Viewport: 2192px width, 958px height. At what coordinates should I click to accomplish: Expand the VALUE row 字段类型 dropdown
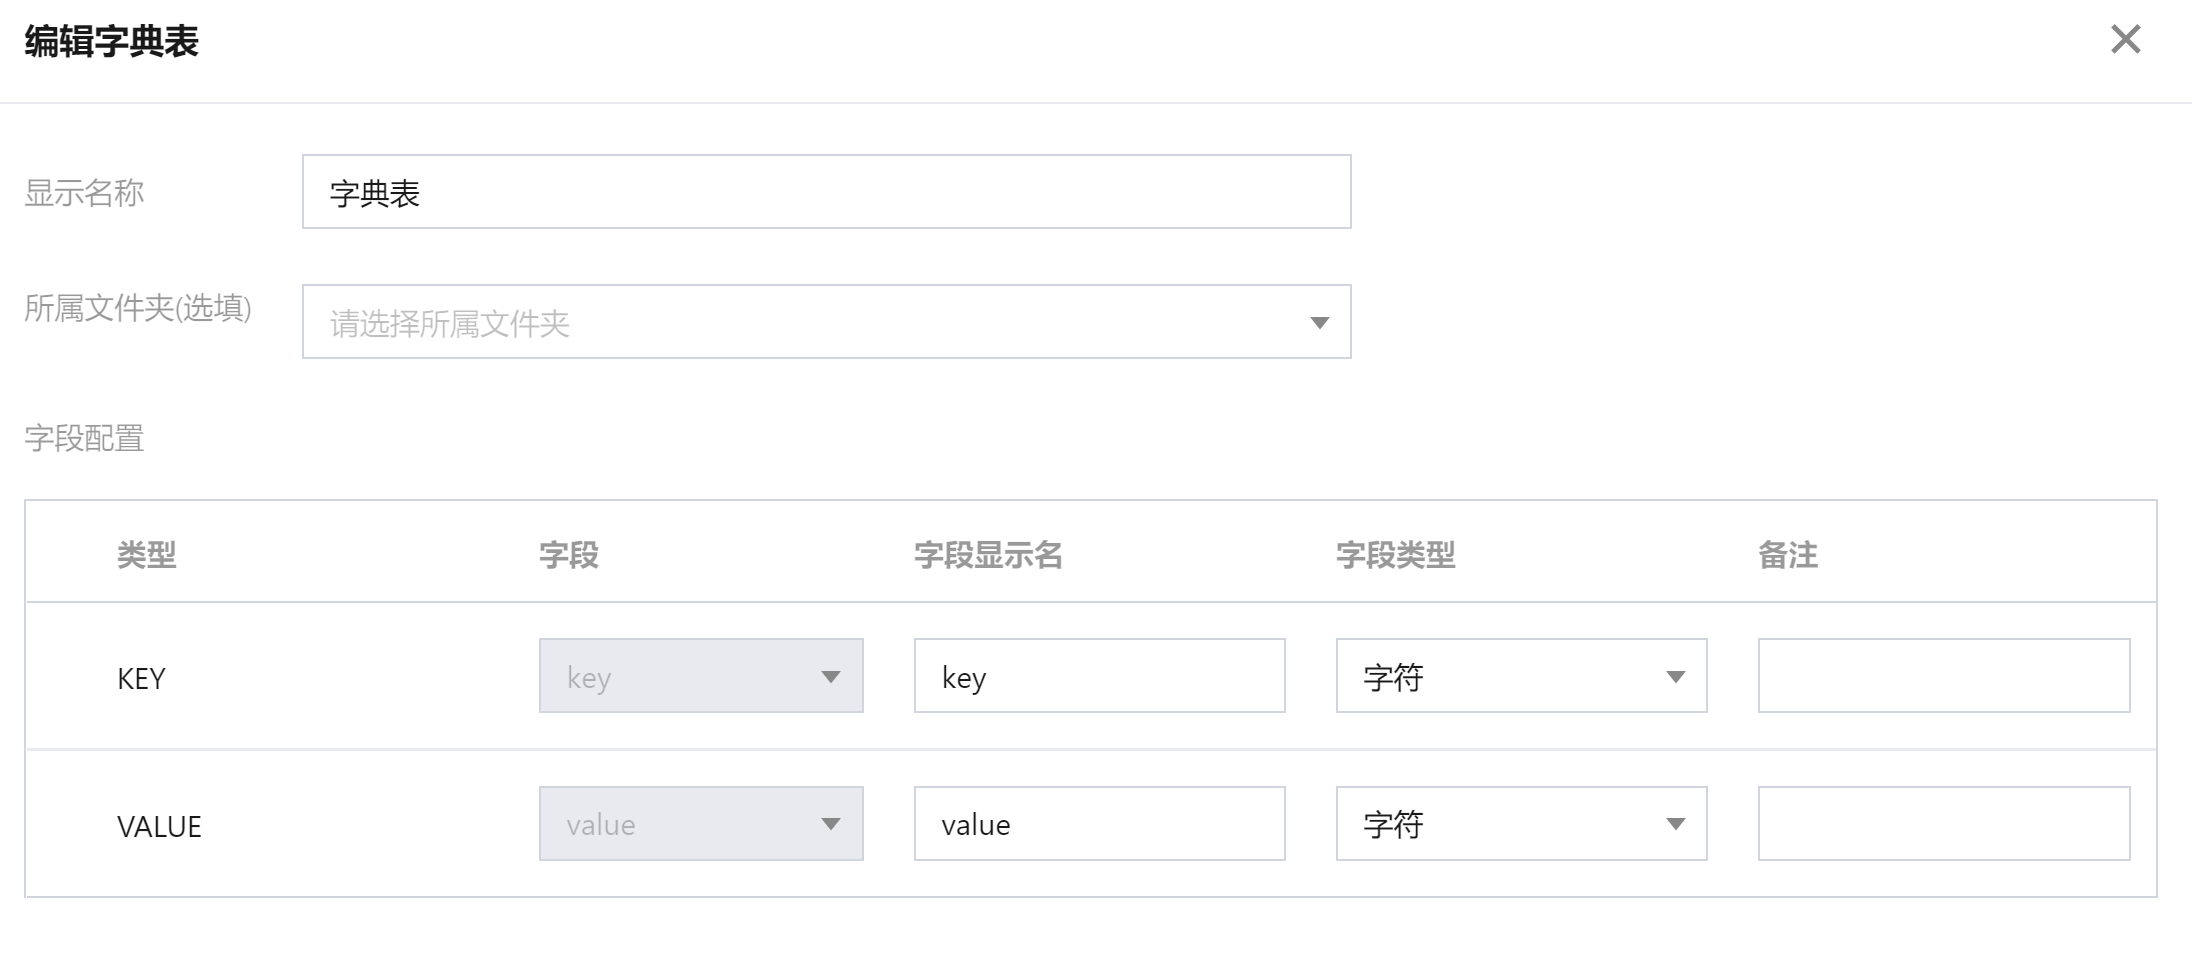1500,824
